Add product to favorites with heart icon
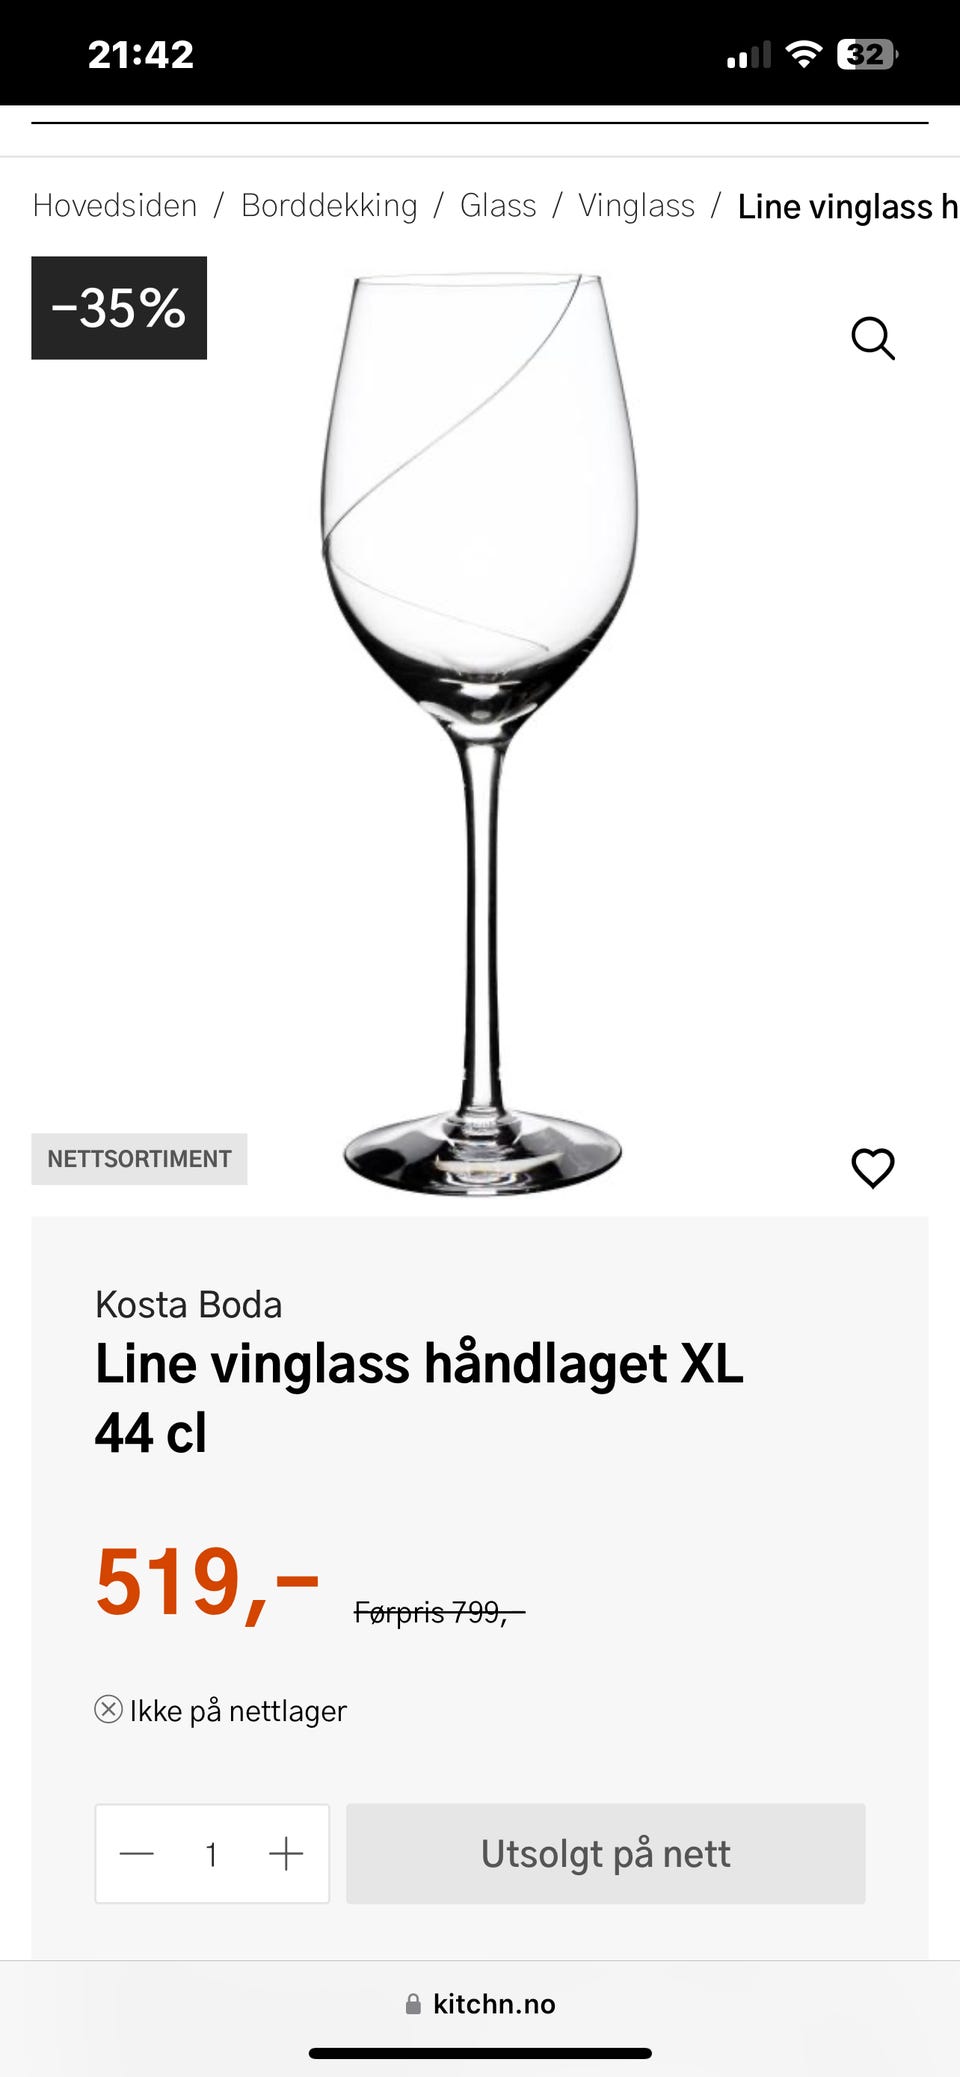The width and height of the screenshot is (960, 2077). [873, 1168]
